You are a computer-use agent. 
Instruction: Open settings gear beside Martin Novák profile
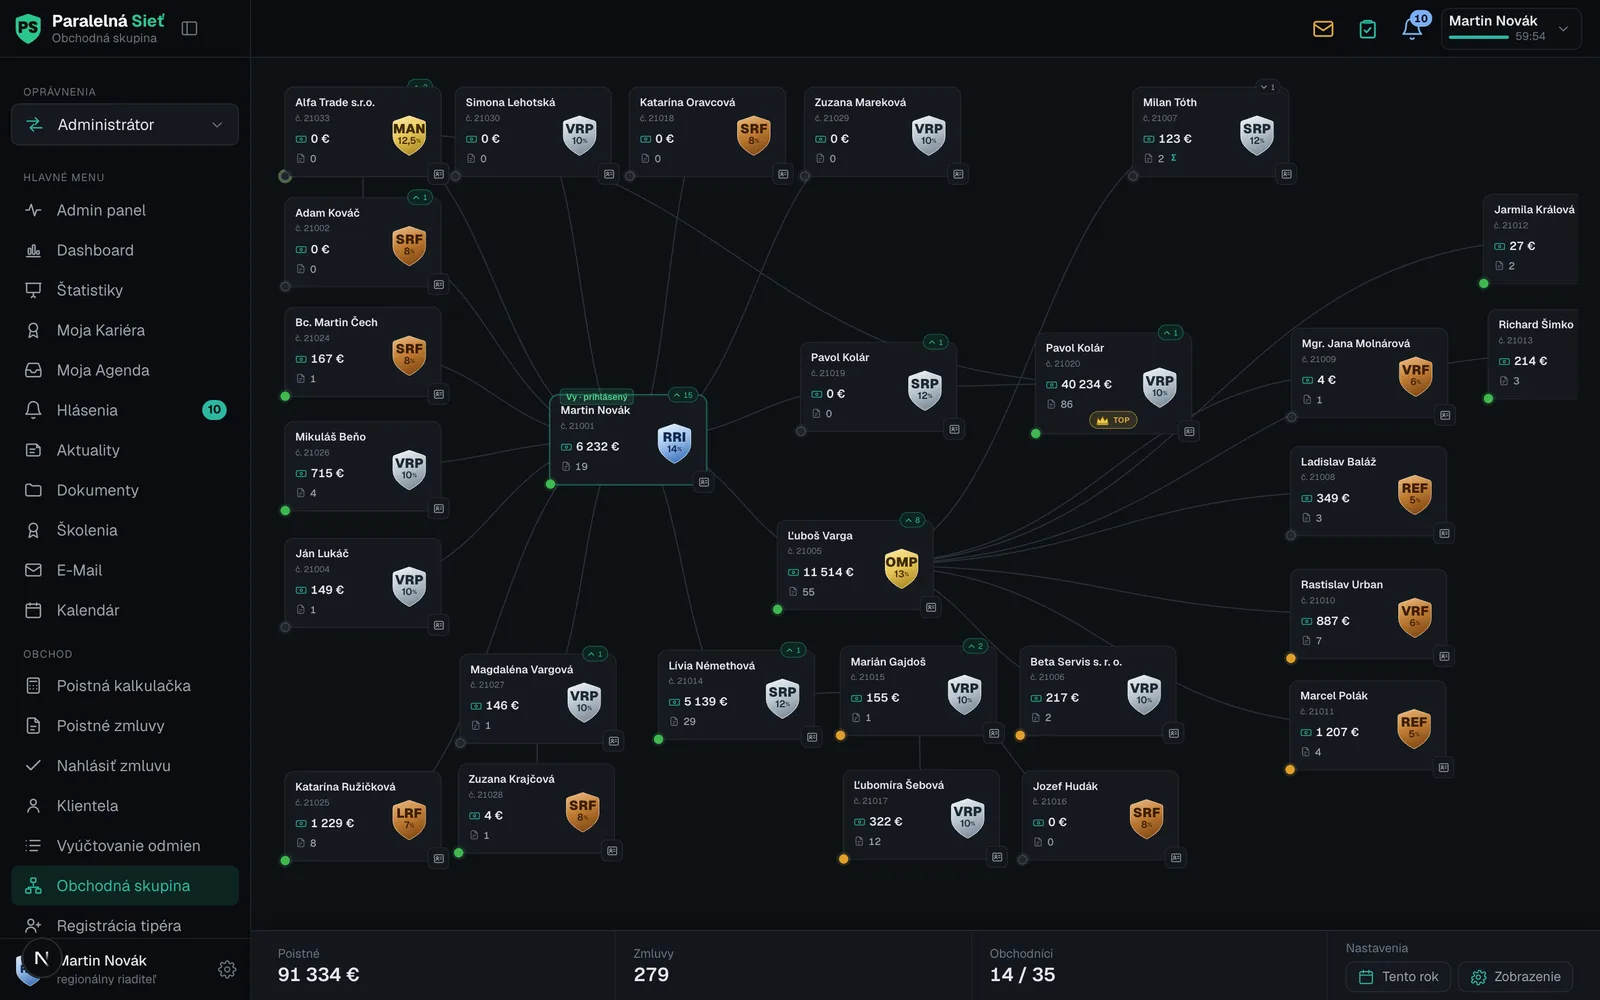[x=227, y=969]
